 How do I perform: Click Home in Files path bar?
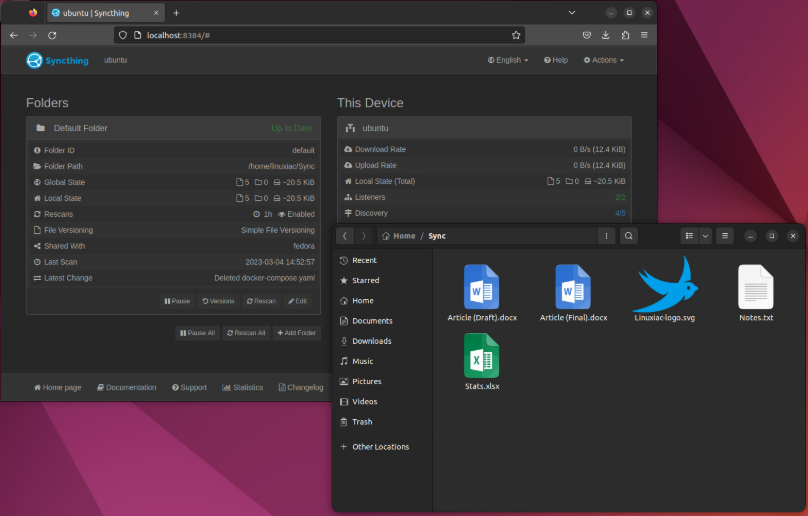coord(398,236)
